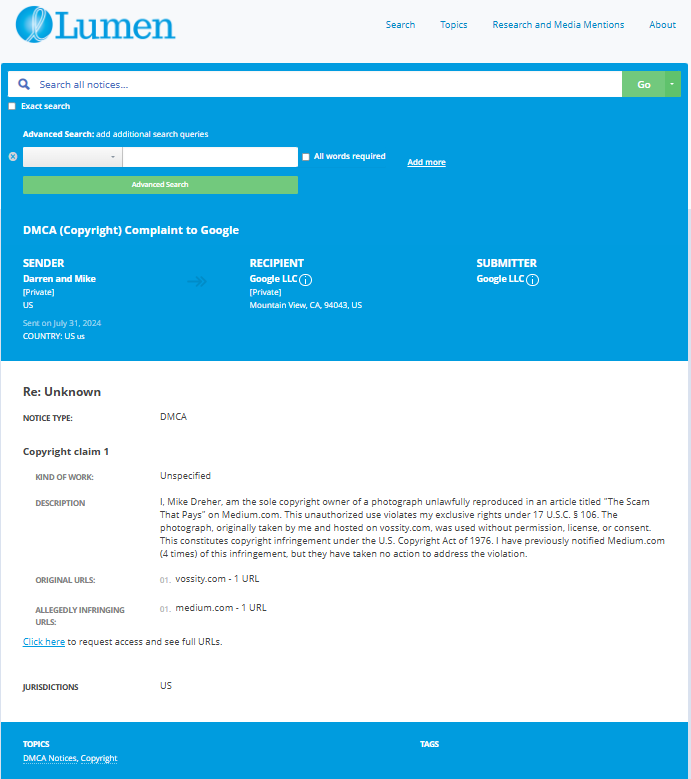691x779 pixels.
Task: Focus the advanced search query text box
Action: 210,157
